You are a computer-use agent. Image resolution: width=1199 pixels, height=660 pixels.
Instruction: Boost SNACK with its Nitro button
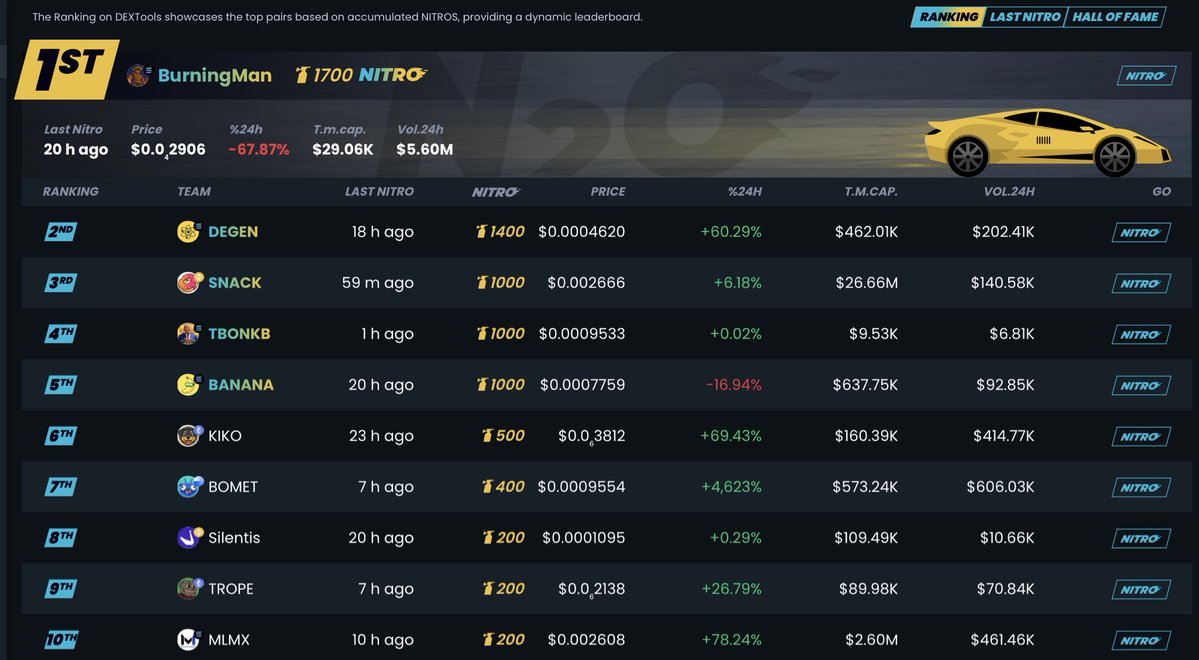(x=1141, y=284)
